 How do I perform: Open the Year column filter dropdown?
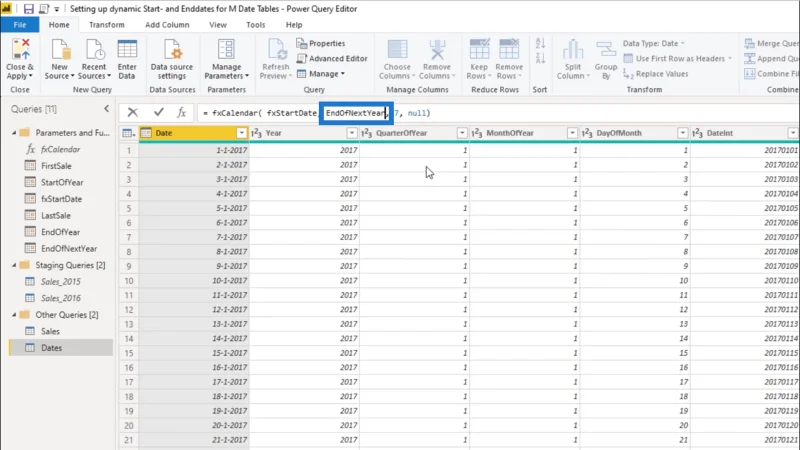(x=352, y=133)
